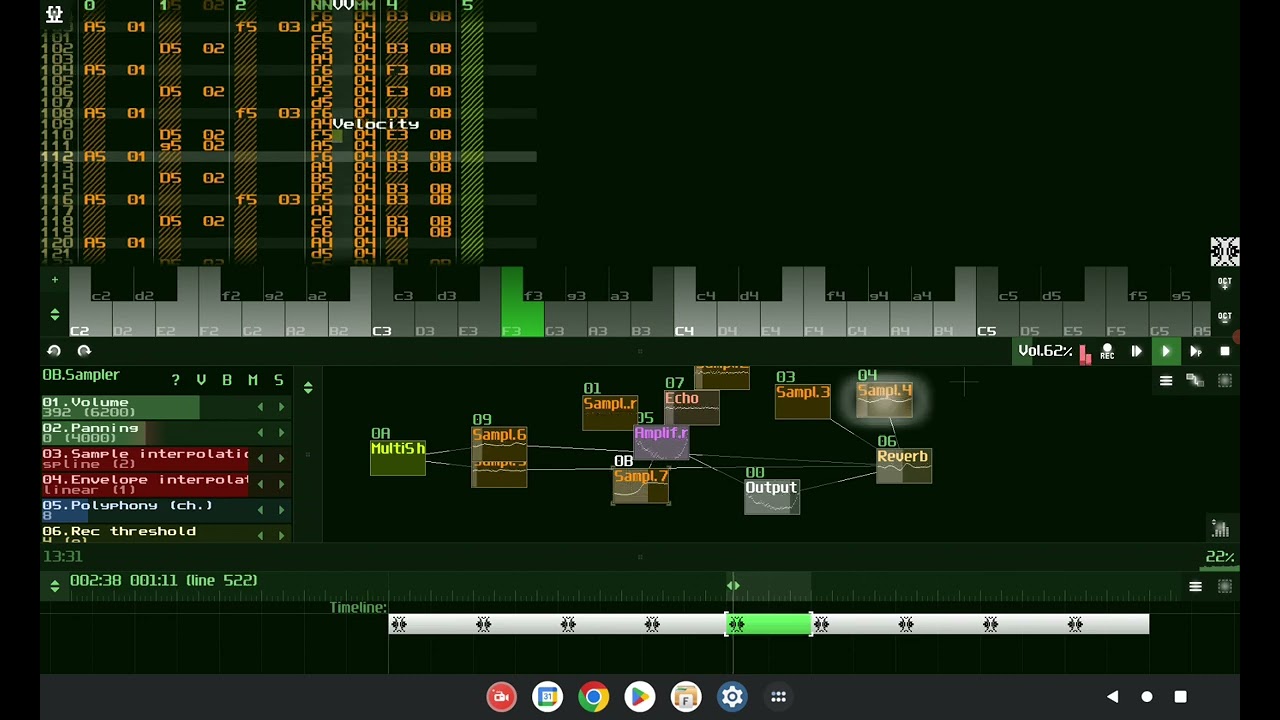Image resolution: width=1280 pixels, height=720 pixels.
Task: Open the Files app from the shelf
Action: pyautogui.click(x=686, y=697)
